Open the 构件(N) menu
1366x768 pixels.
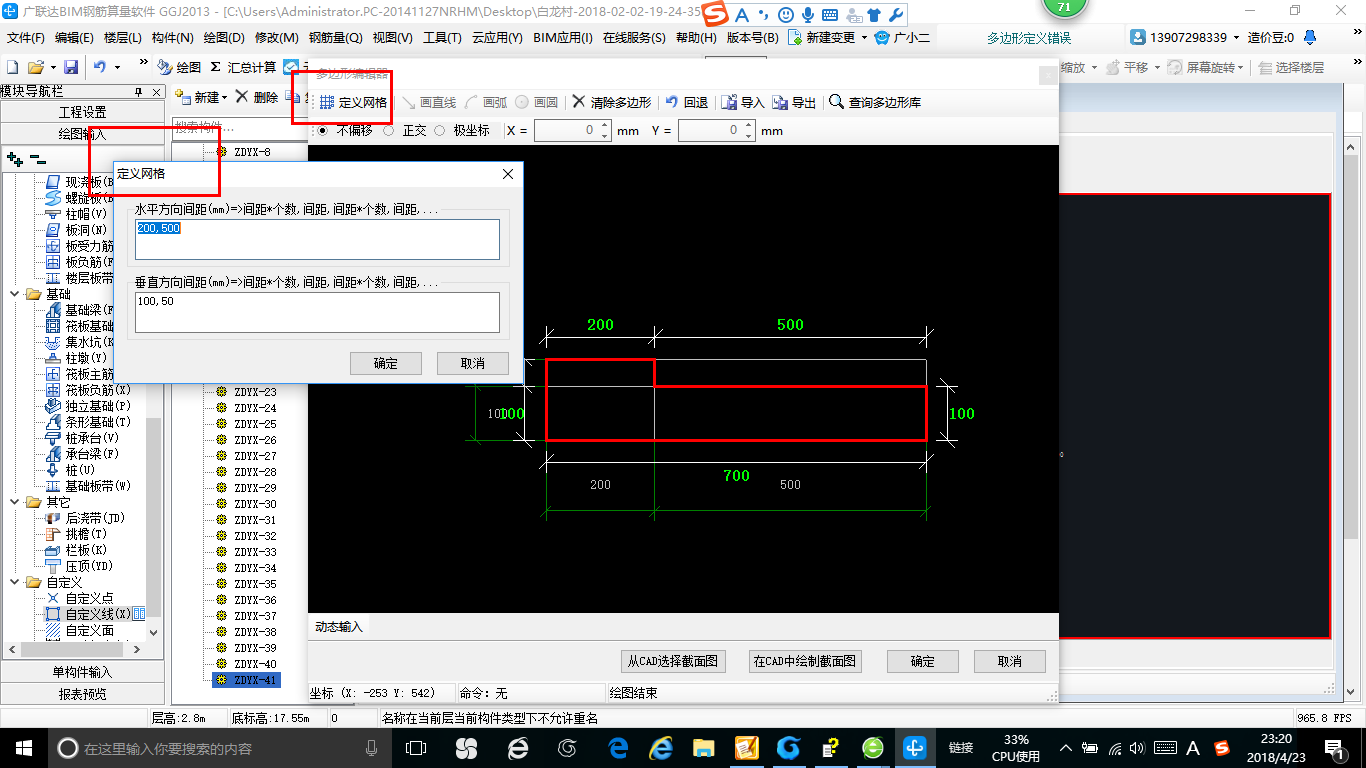(x=173, y=37)
